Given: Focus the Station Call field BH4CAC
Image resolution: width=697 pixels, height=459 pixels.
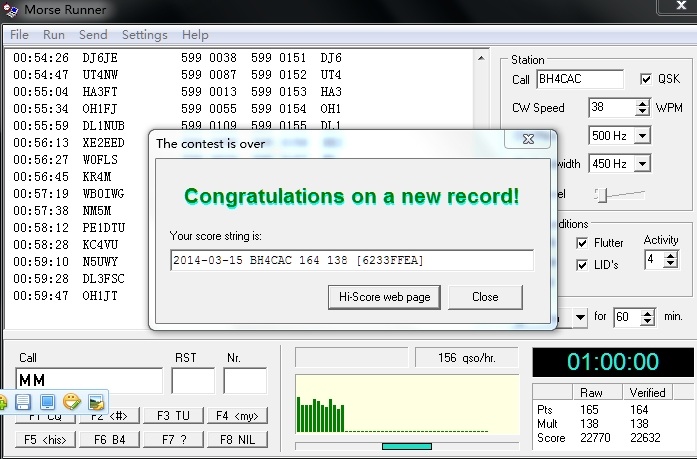Looking at the screenshot, I should tap(580, 79).
